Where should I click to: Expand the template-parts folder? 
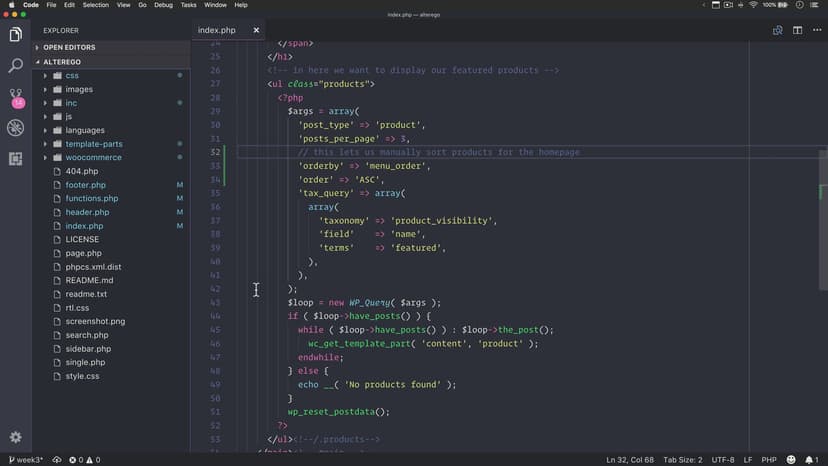[93, 144]
